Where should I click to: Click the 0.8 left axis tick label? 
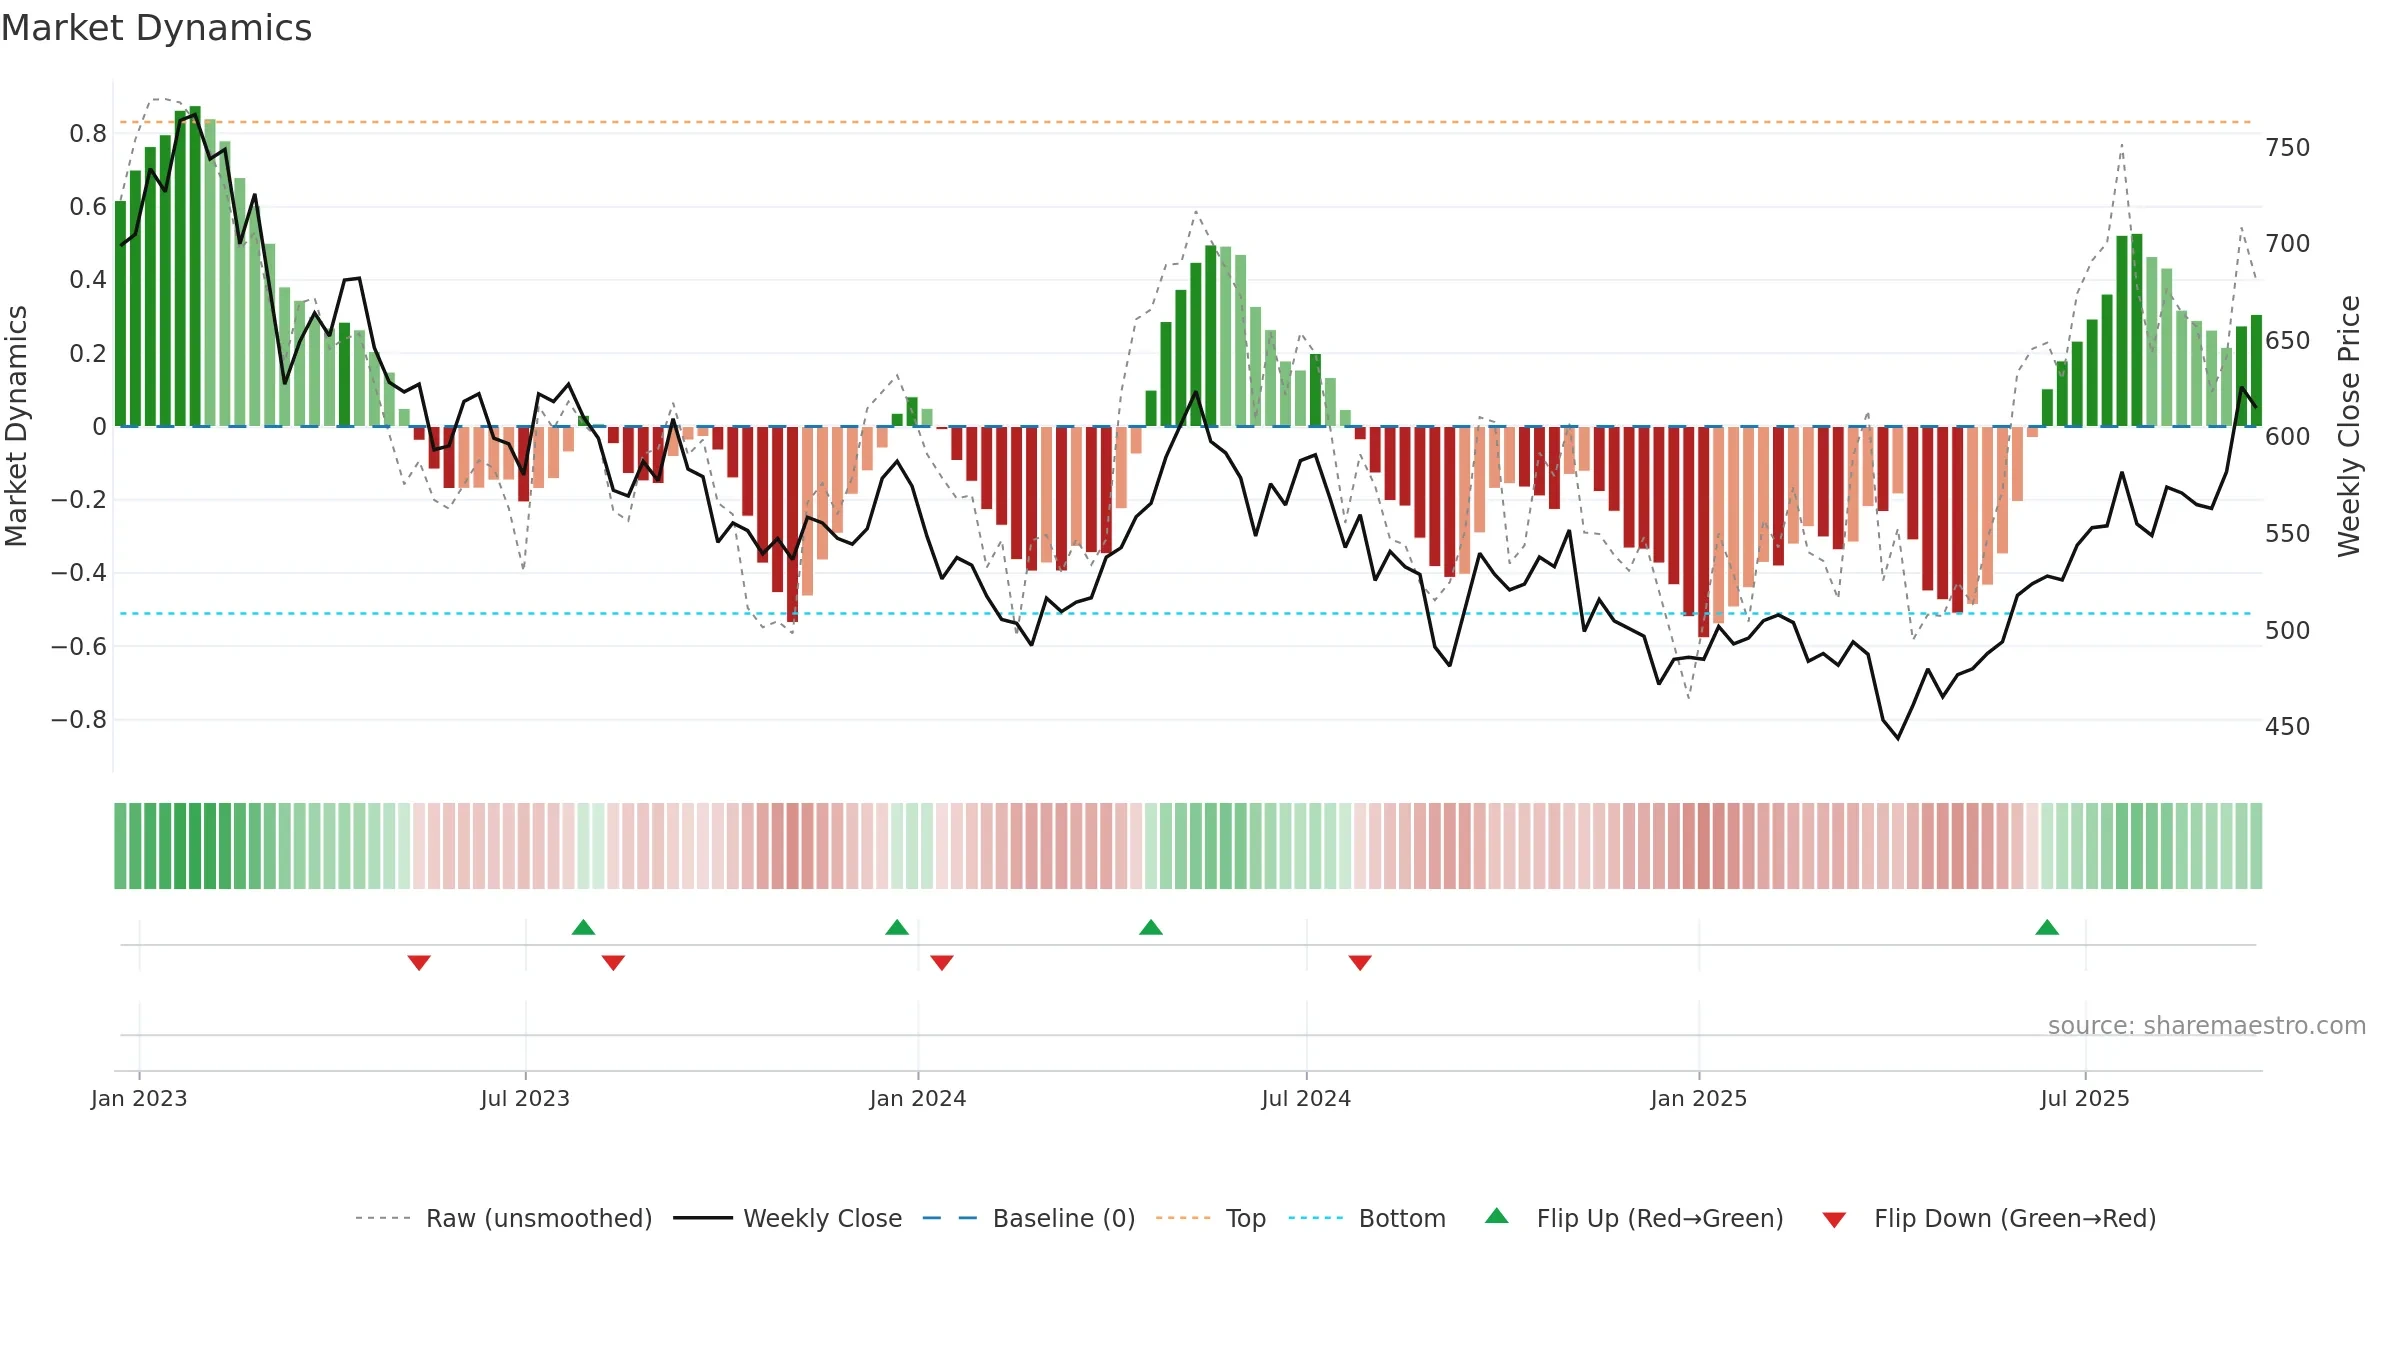(88, 134)
